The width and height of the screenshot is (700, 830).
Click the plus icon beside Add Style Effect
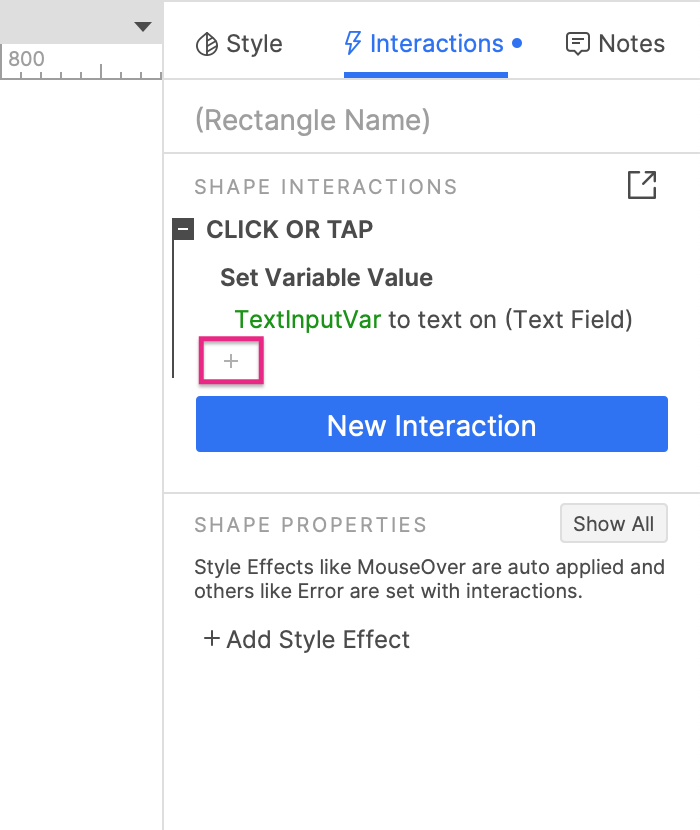pos(211,639)
